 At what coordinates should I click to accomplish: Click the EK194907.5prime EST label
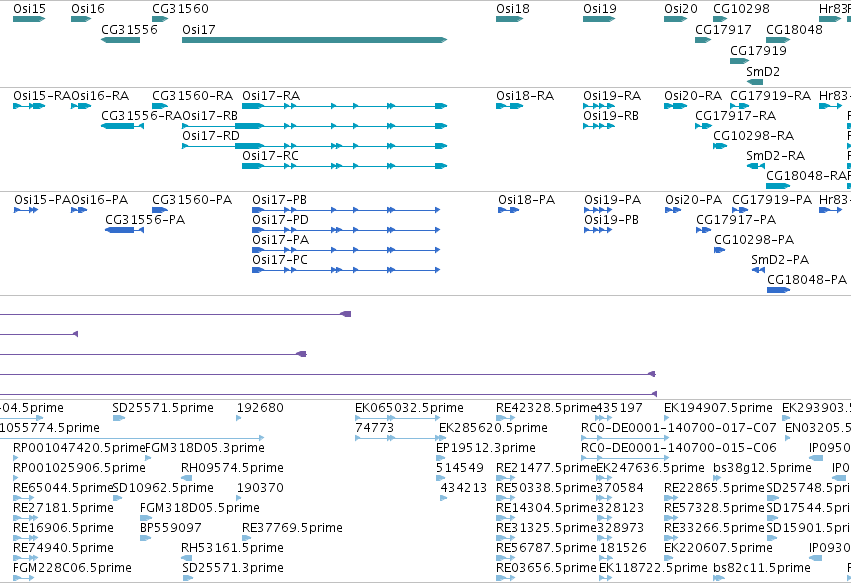pyautogui.click(x=718, y=408)
